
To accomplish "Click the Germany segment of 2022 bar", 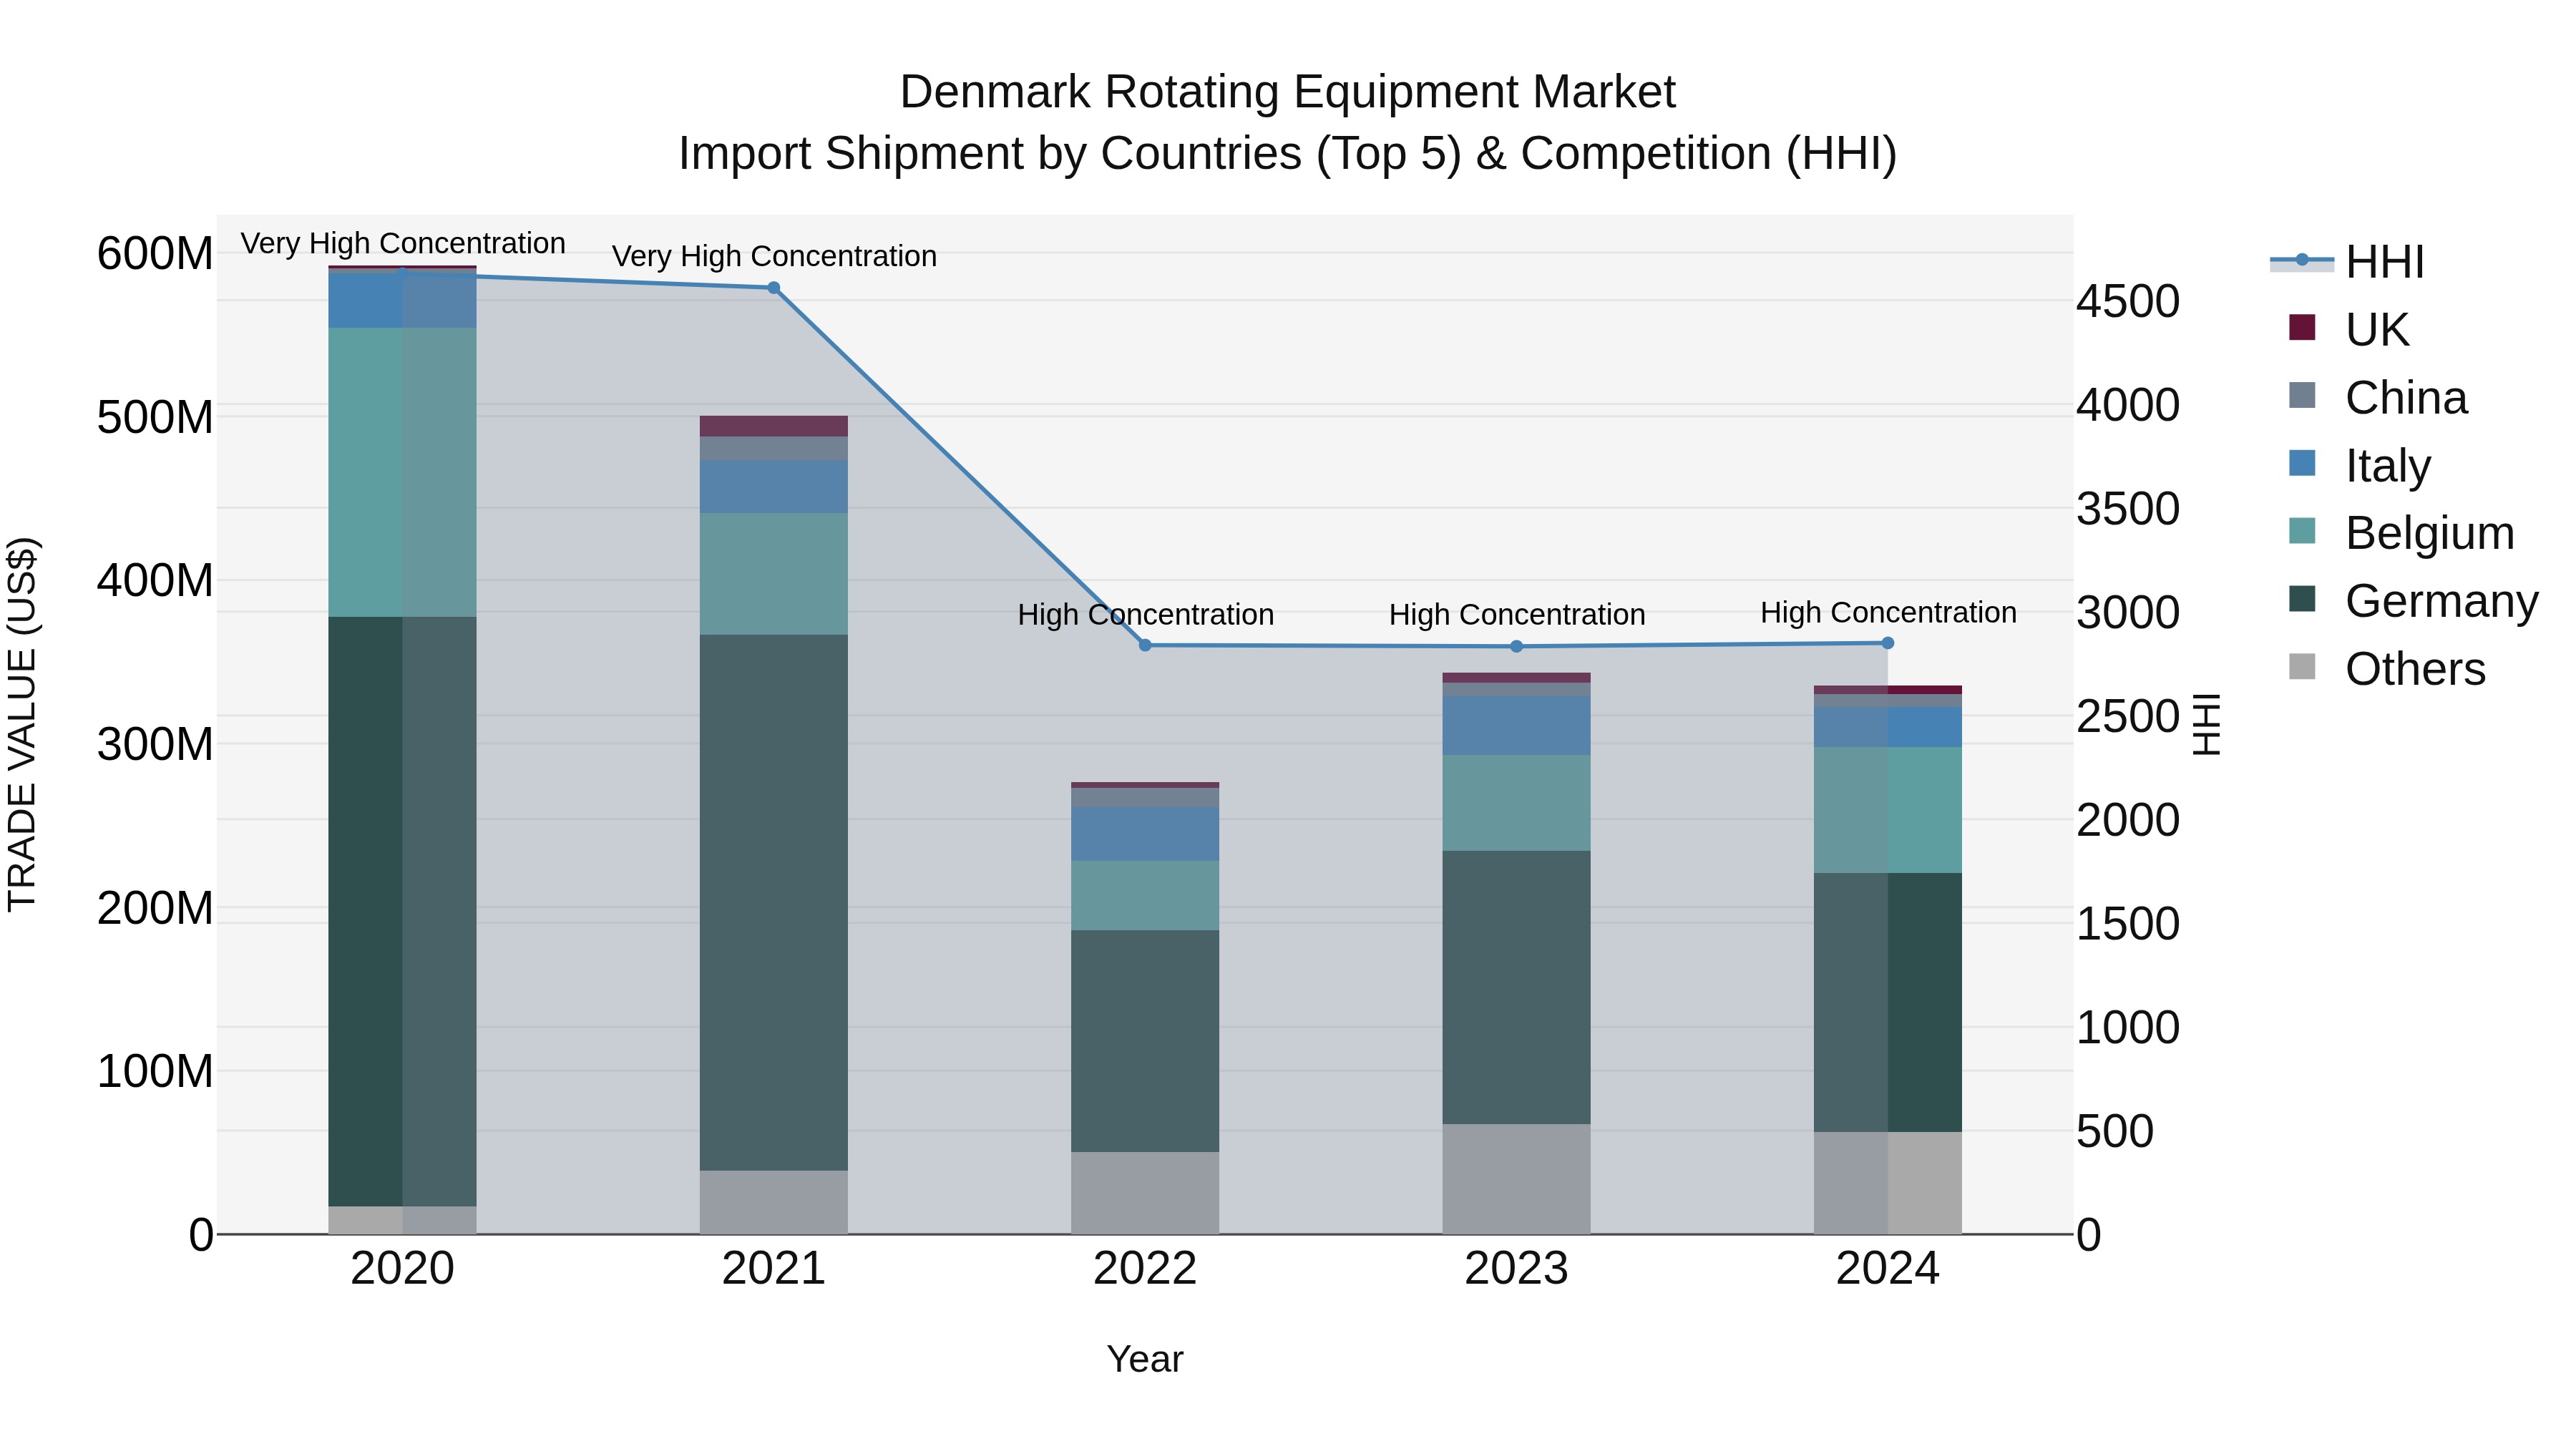I will click(1145, 1041).
